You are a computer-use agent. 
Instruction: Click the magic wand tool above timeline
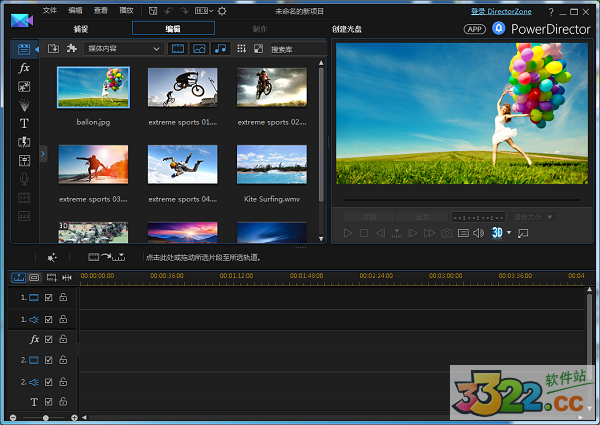coord(52,258)
